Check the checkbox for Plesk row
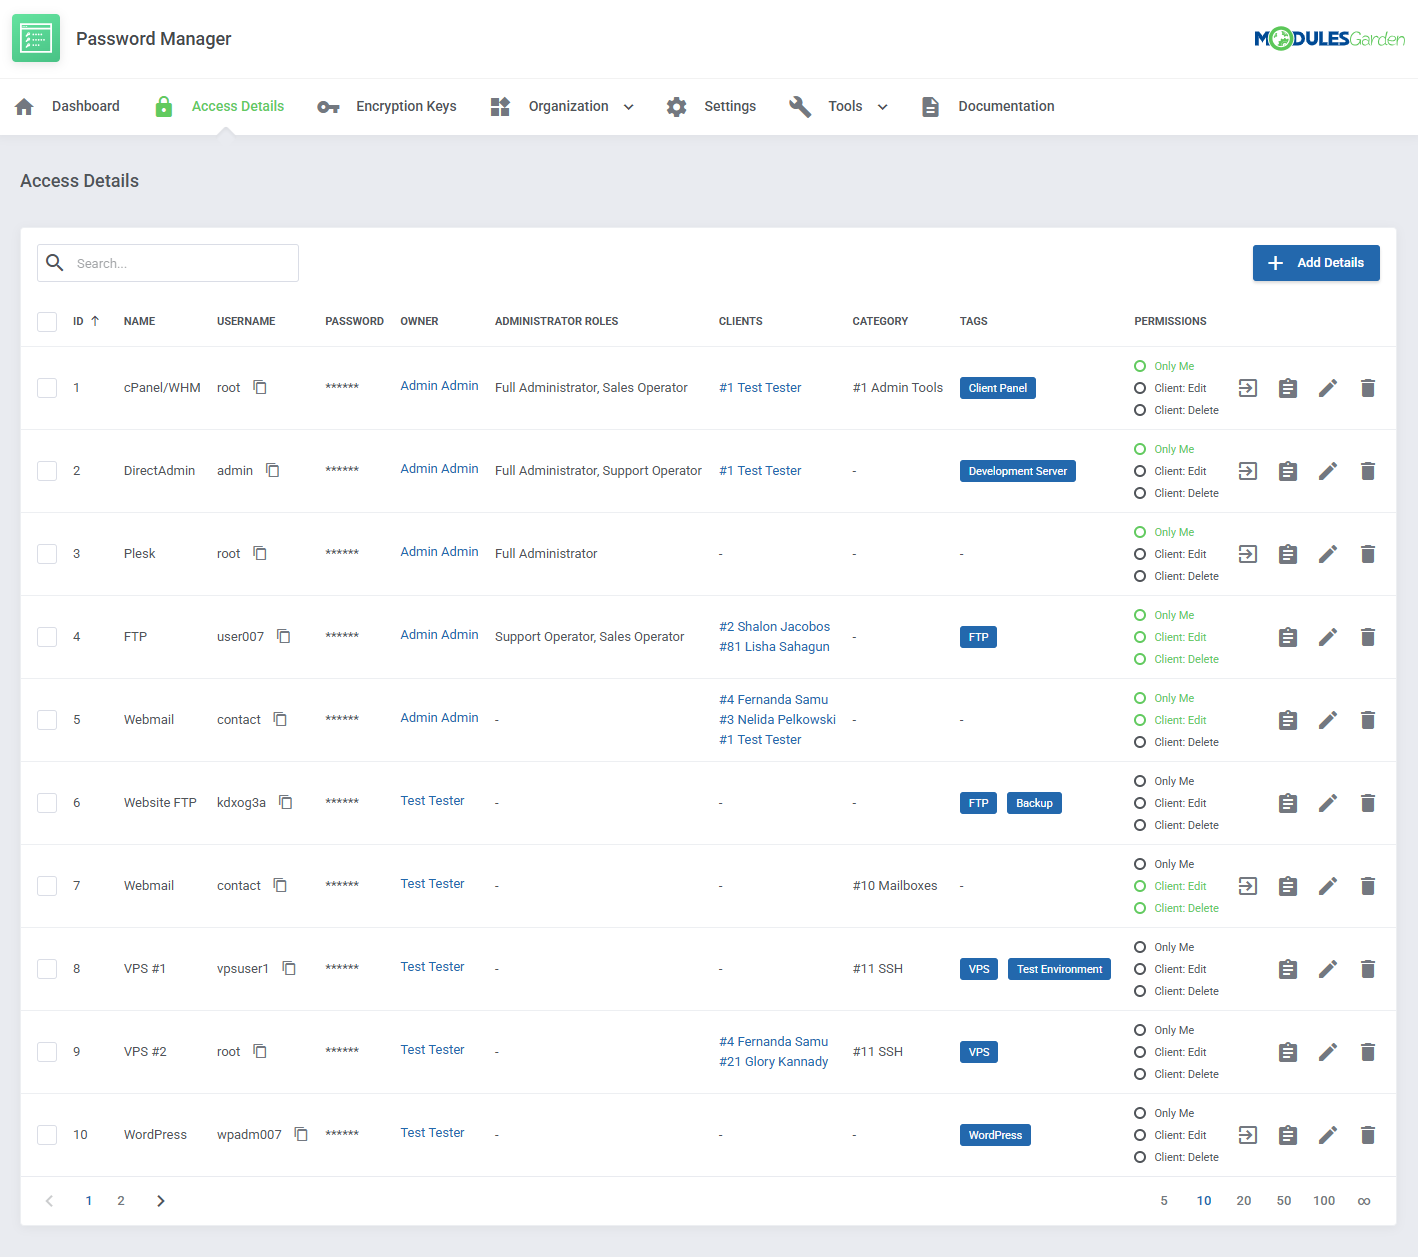Screen dimensions: 1418x1257 [x=47, y=554]
